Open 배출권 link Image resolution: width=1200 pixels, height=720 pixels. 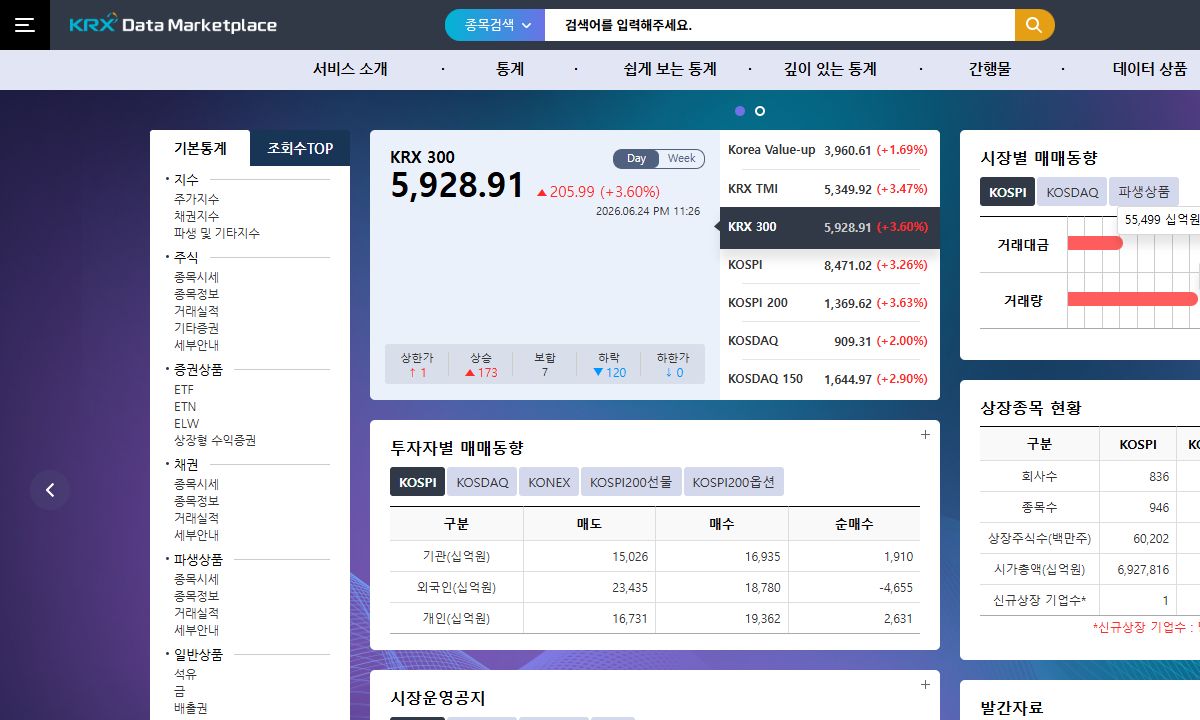pyautogui.click(x=191, y=708)
